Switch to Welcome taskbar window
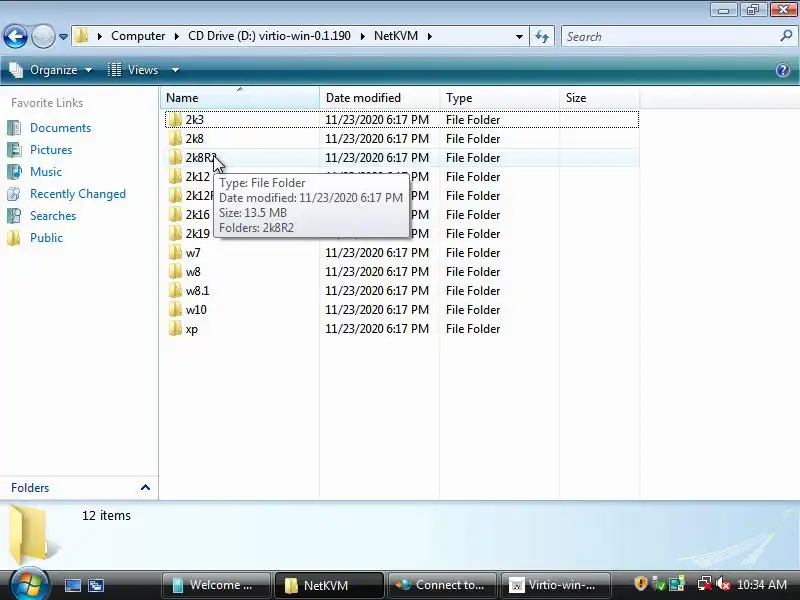Viewport: 800px width, 600px height. [x=216, y=585]
